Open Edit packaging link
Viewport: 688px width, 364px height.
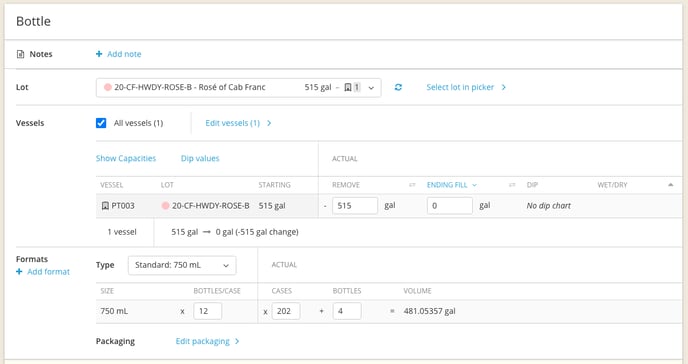pos(208,341)
